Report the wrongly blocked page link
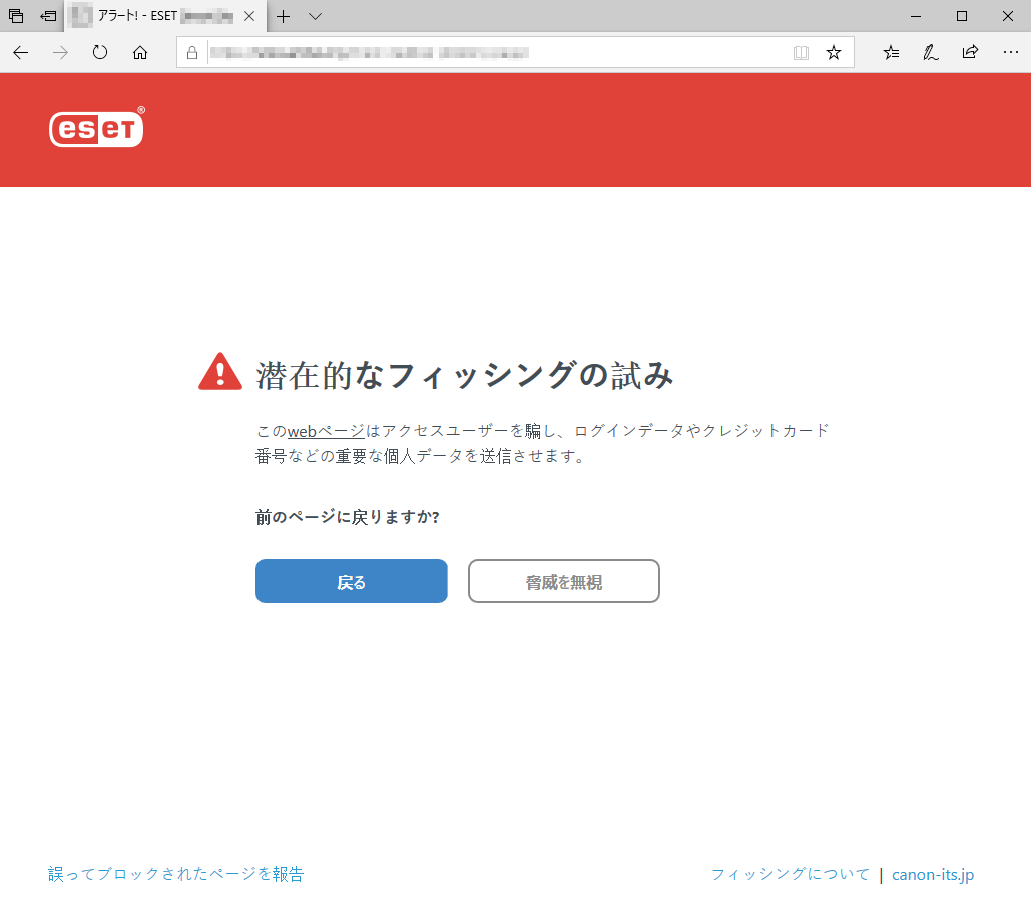This screenshot has height=903, width=1031. (175, 873)
